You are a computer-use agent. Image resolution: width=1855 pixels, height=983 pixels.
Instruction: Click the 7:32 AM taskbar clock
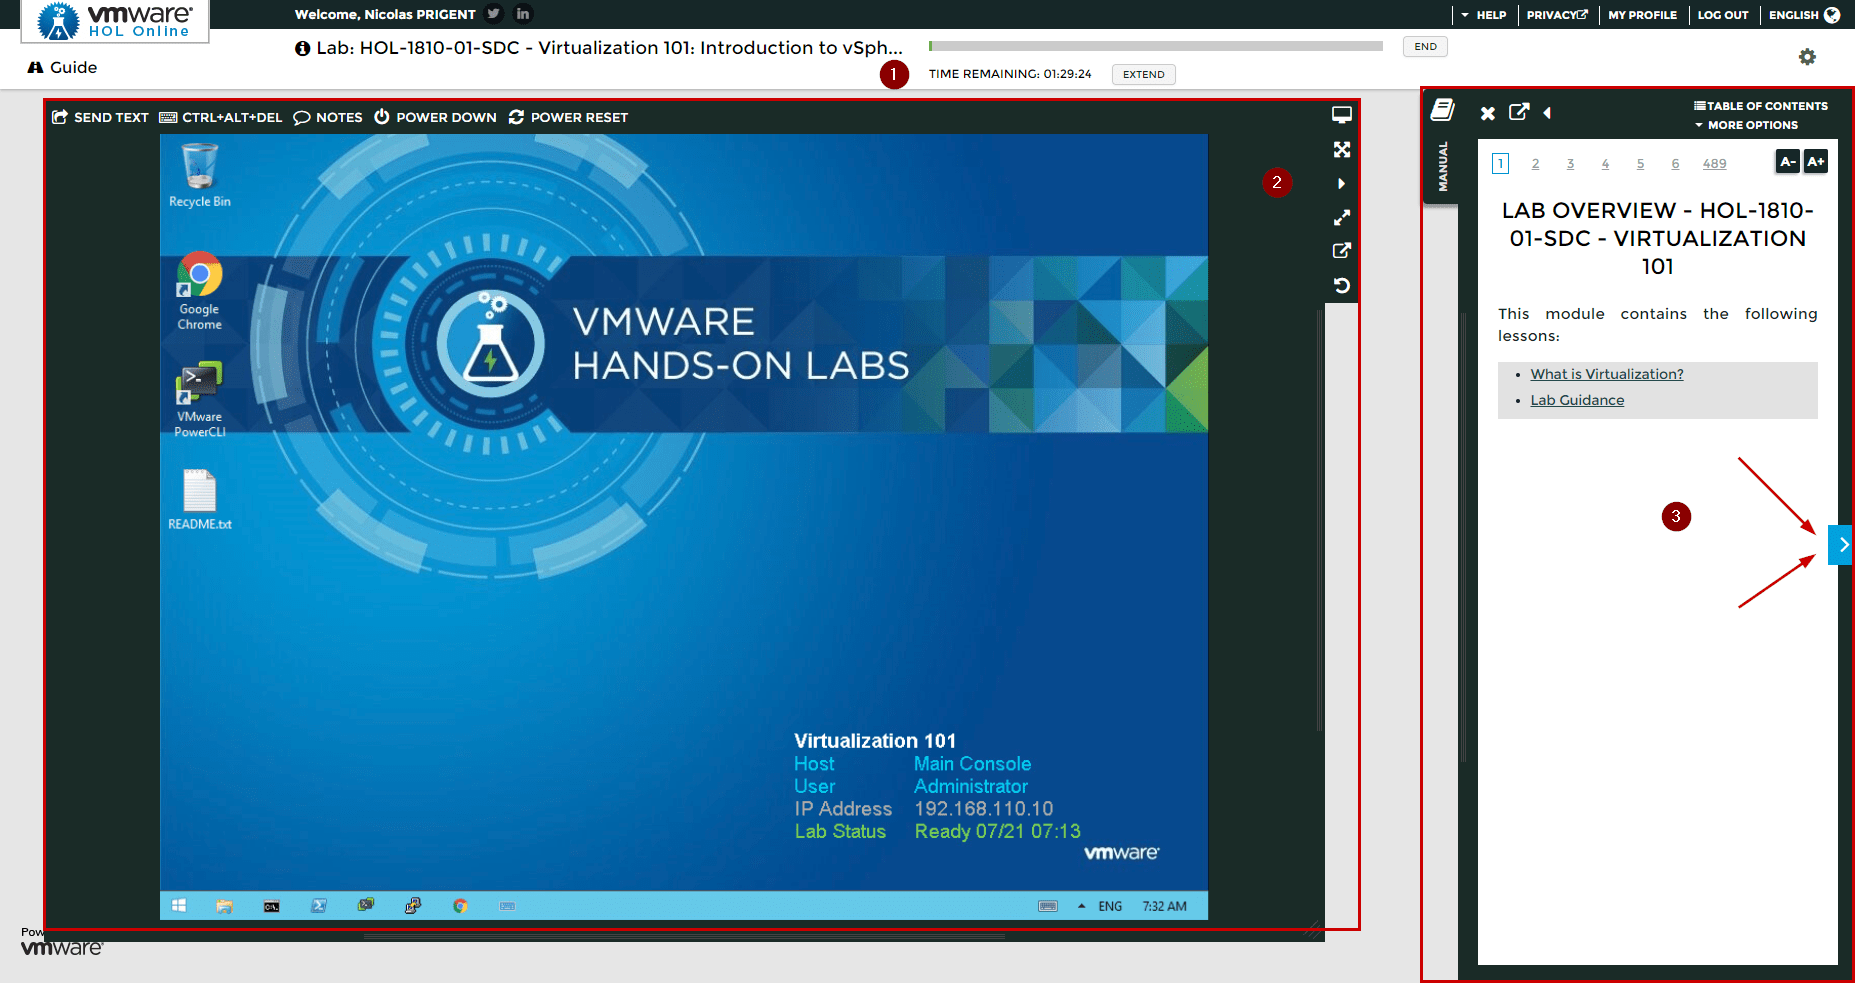point(1165,906)
